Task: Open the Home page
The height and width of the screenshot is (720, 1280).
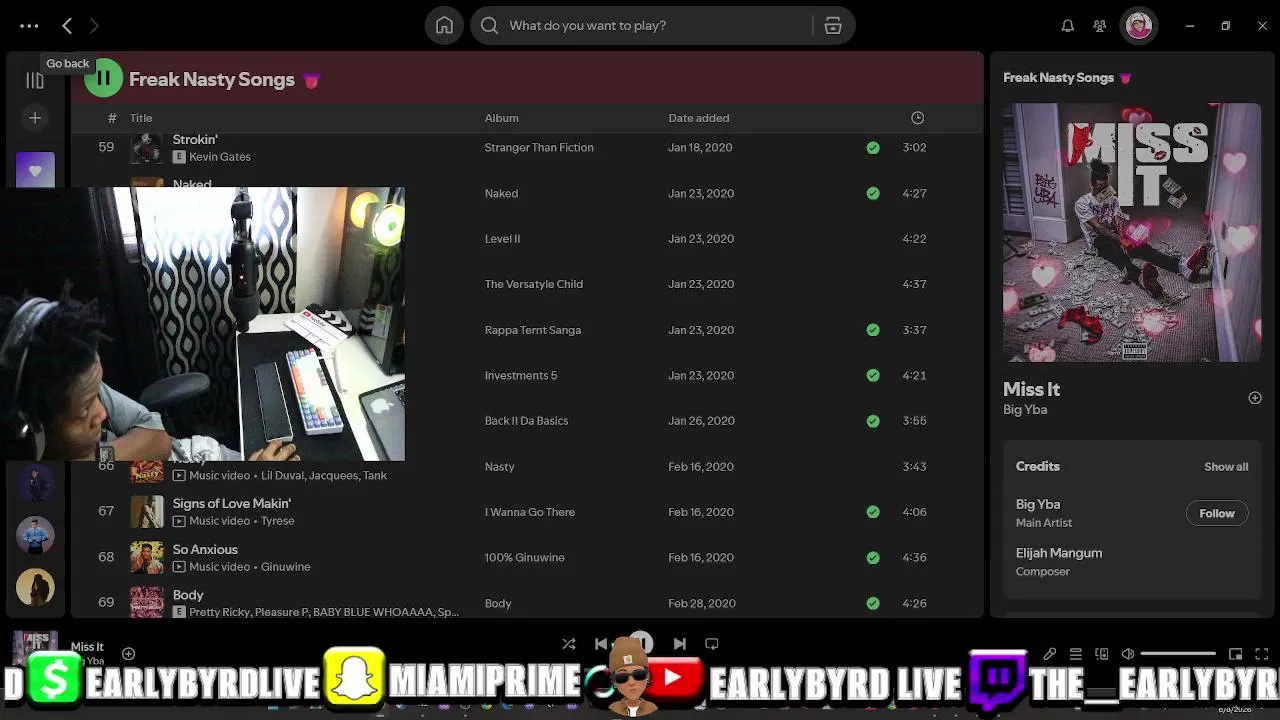Action: pos(444,26)
